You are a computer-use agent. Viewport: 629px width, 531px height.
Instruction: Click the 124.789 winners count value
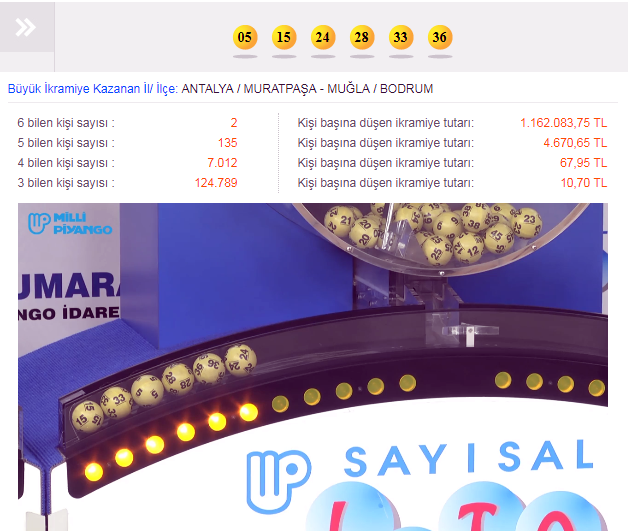tap(216, 183)
